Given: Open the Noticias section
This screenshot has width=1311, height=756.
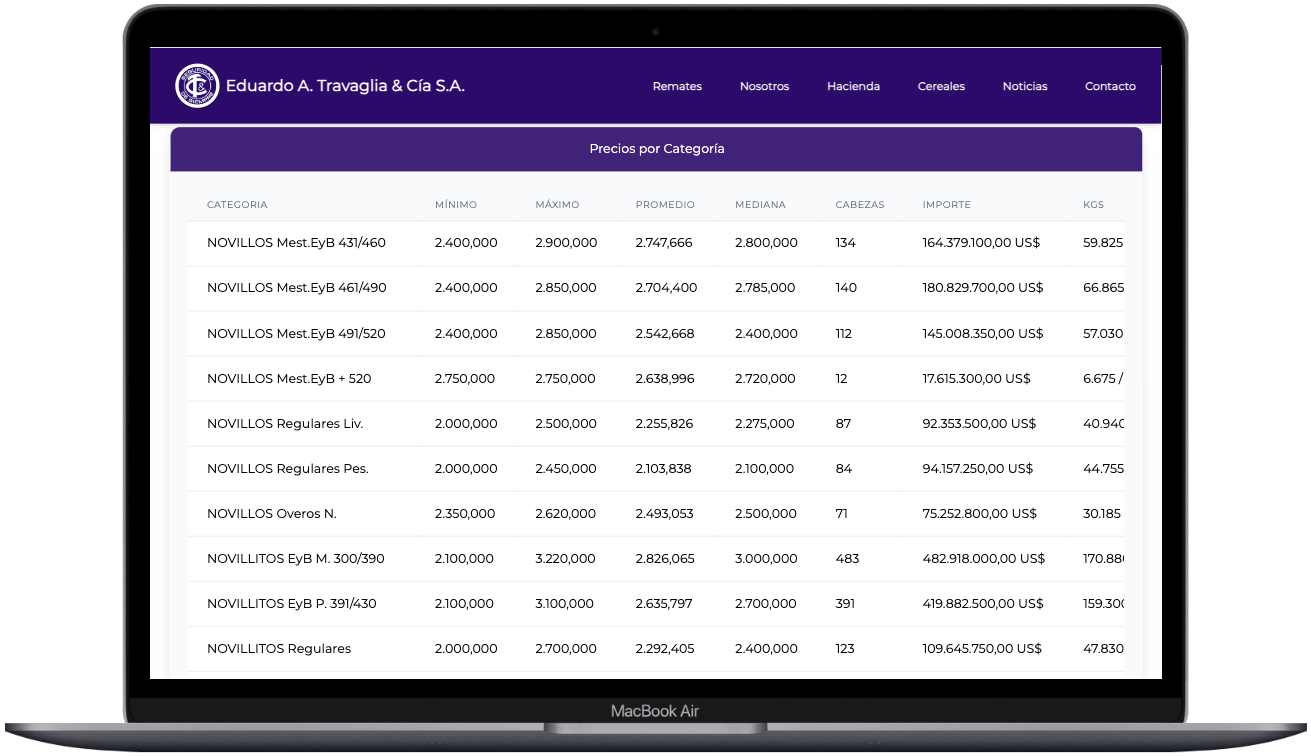Looking at the screenshot, I should tap(1025, 87).
